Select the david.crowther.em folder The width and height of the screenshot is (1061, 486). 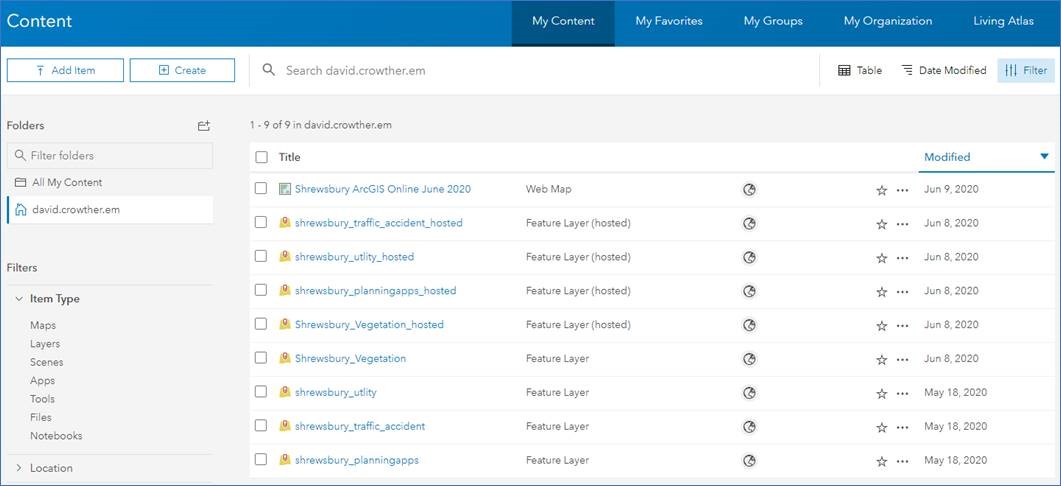click(x=110, y=210)
